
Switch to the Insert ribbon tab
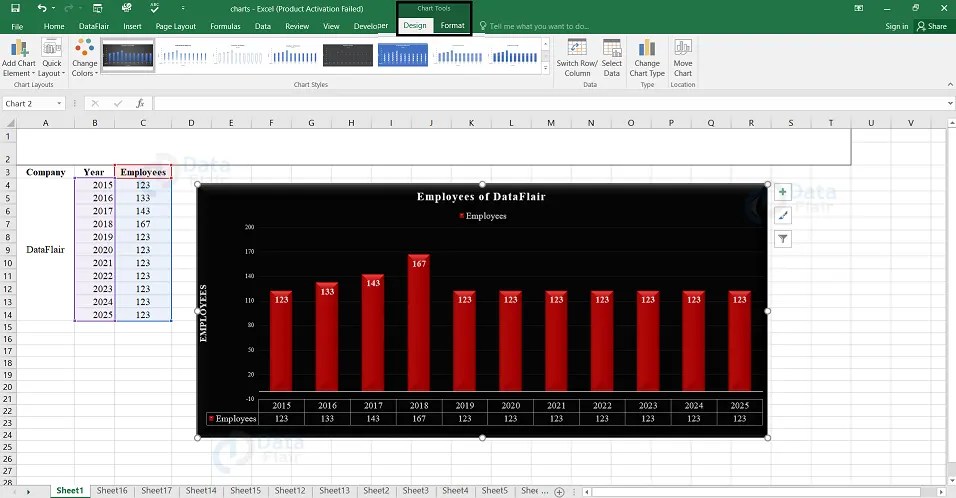(132, 26)
